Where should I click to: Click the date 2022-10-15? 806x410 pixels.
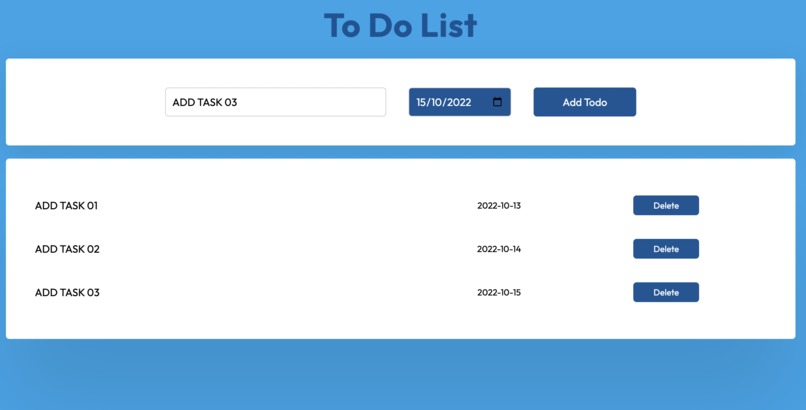tap(499, 292)
